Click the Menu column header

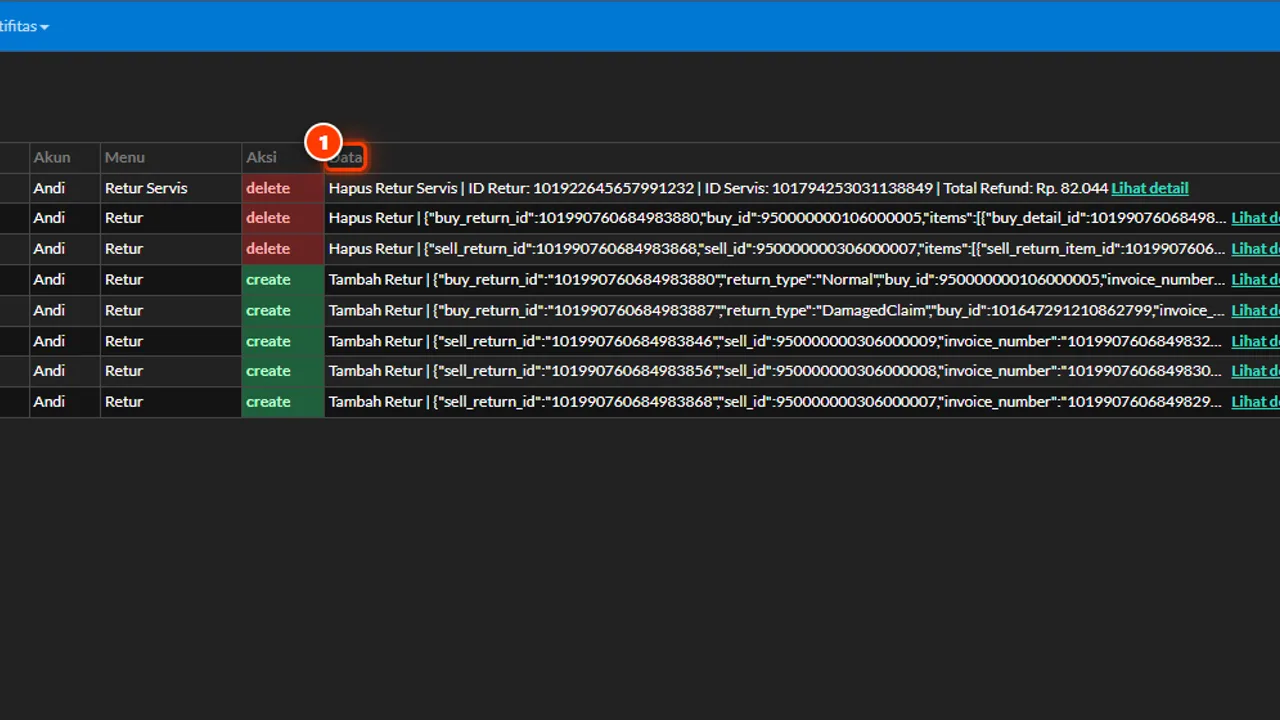coord(125,157)
